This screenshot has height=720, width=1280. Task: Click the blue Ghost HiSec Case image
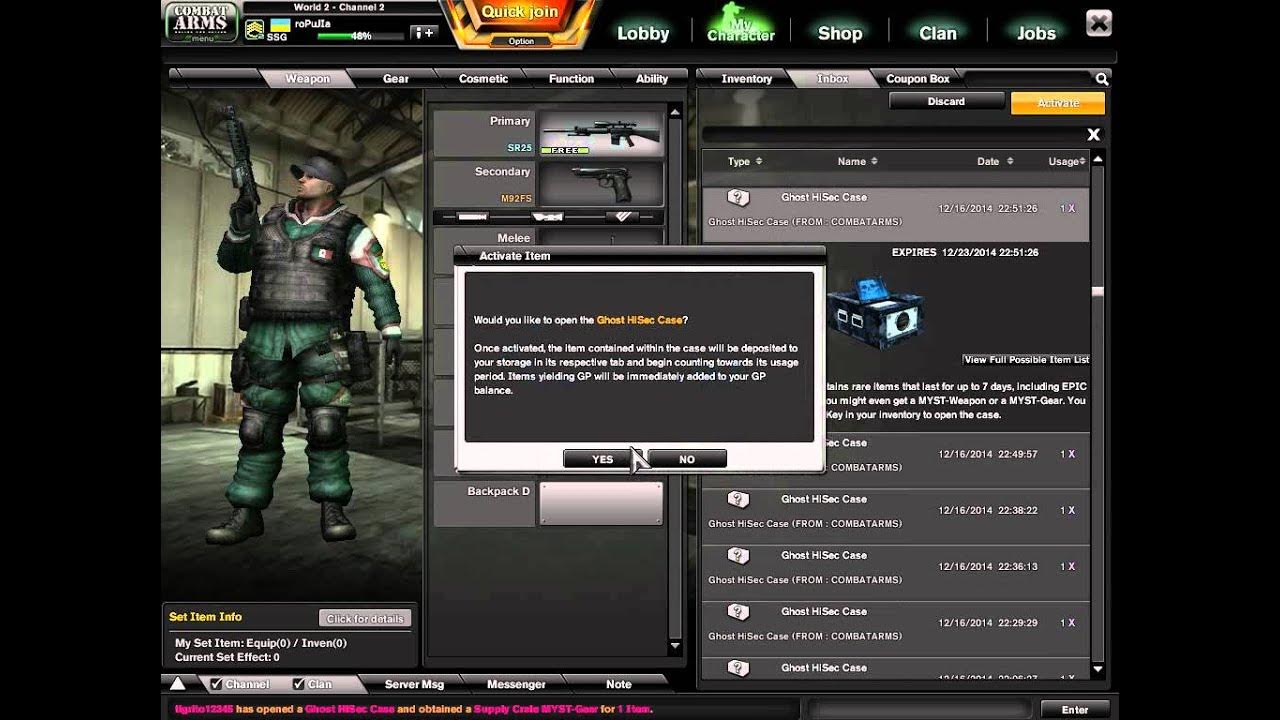coord(875,311)
